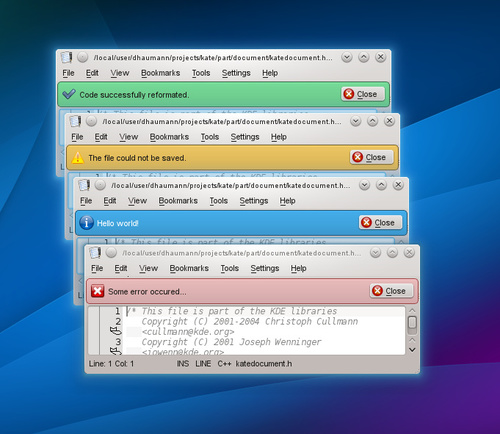The width and height of the screenshot is (500, 434).
Task: Click the round on-all-desktops button in the topmost window's title bar
Action: click(82, 57)
